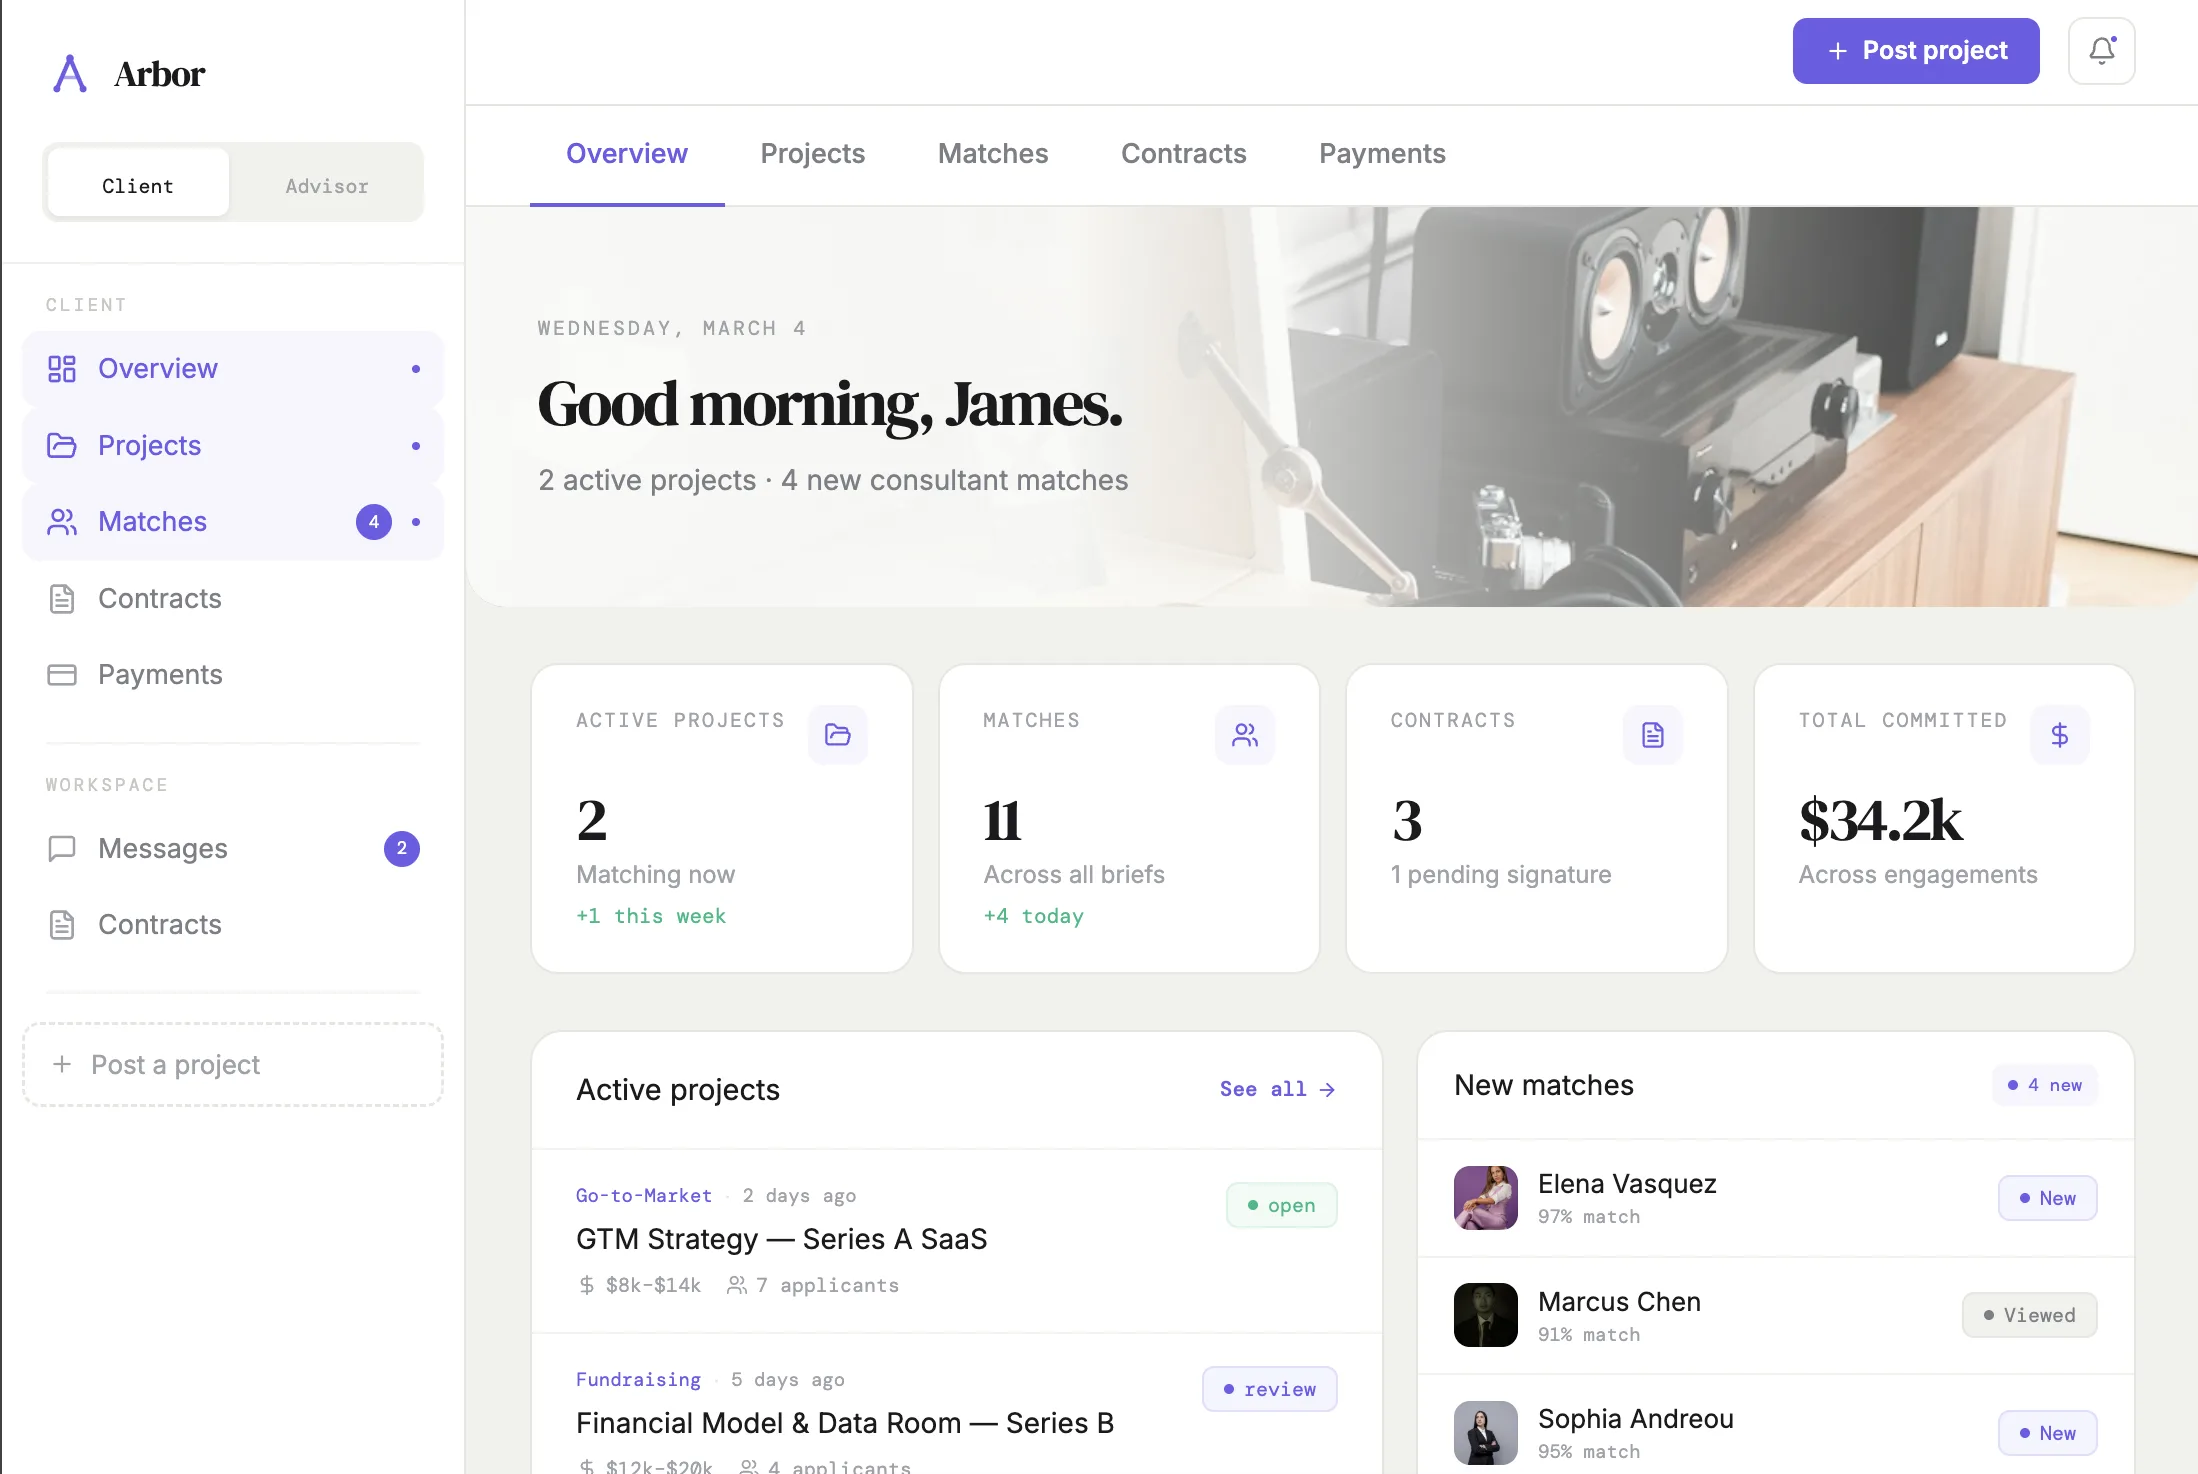This screenshot has width=2198, height=1474.
Task: Switch to the Matches tab
Action: [x=992, y=153]
